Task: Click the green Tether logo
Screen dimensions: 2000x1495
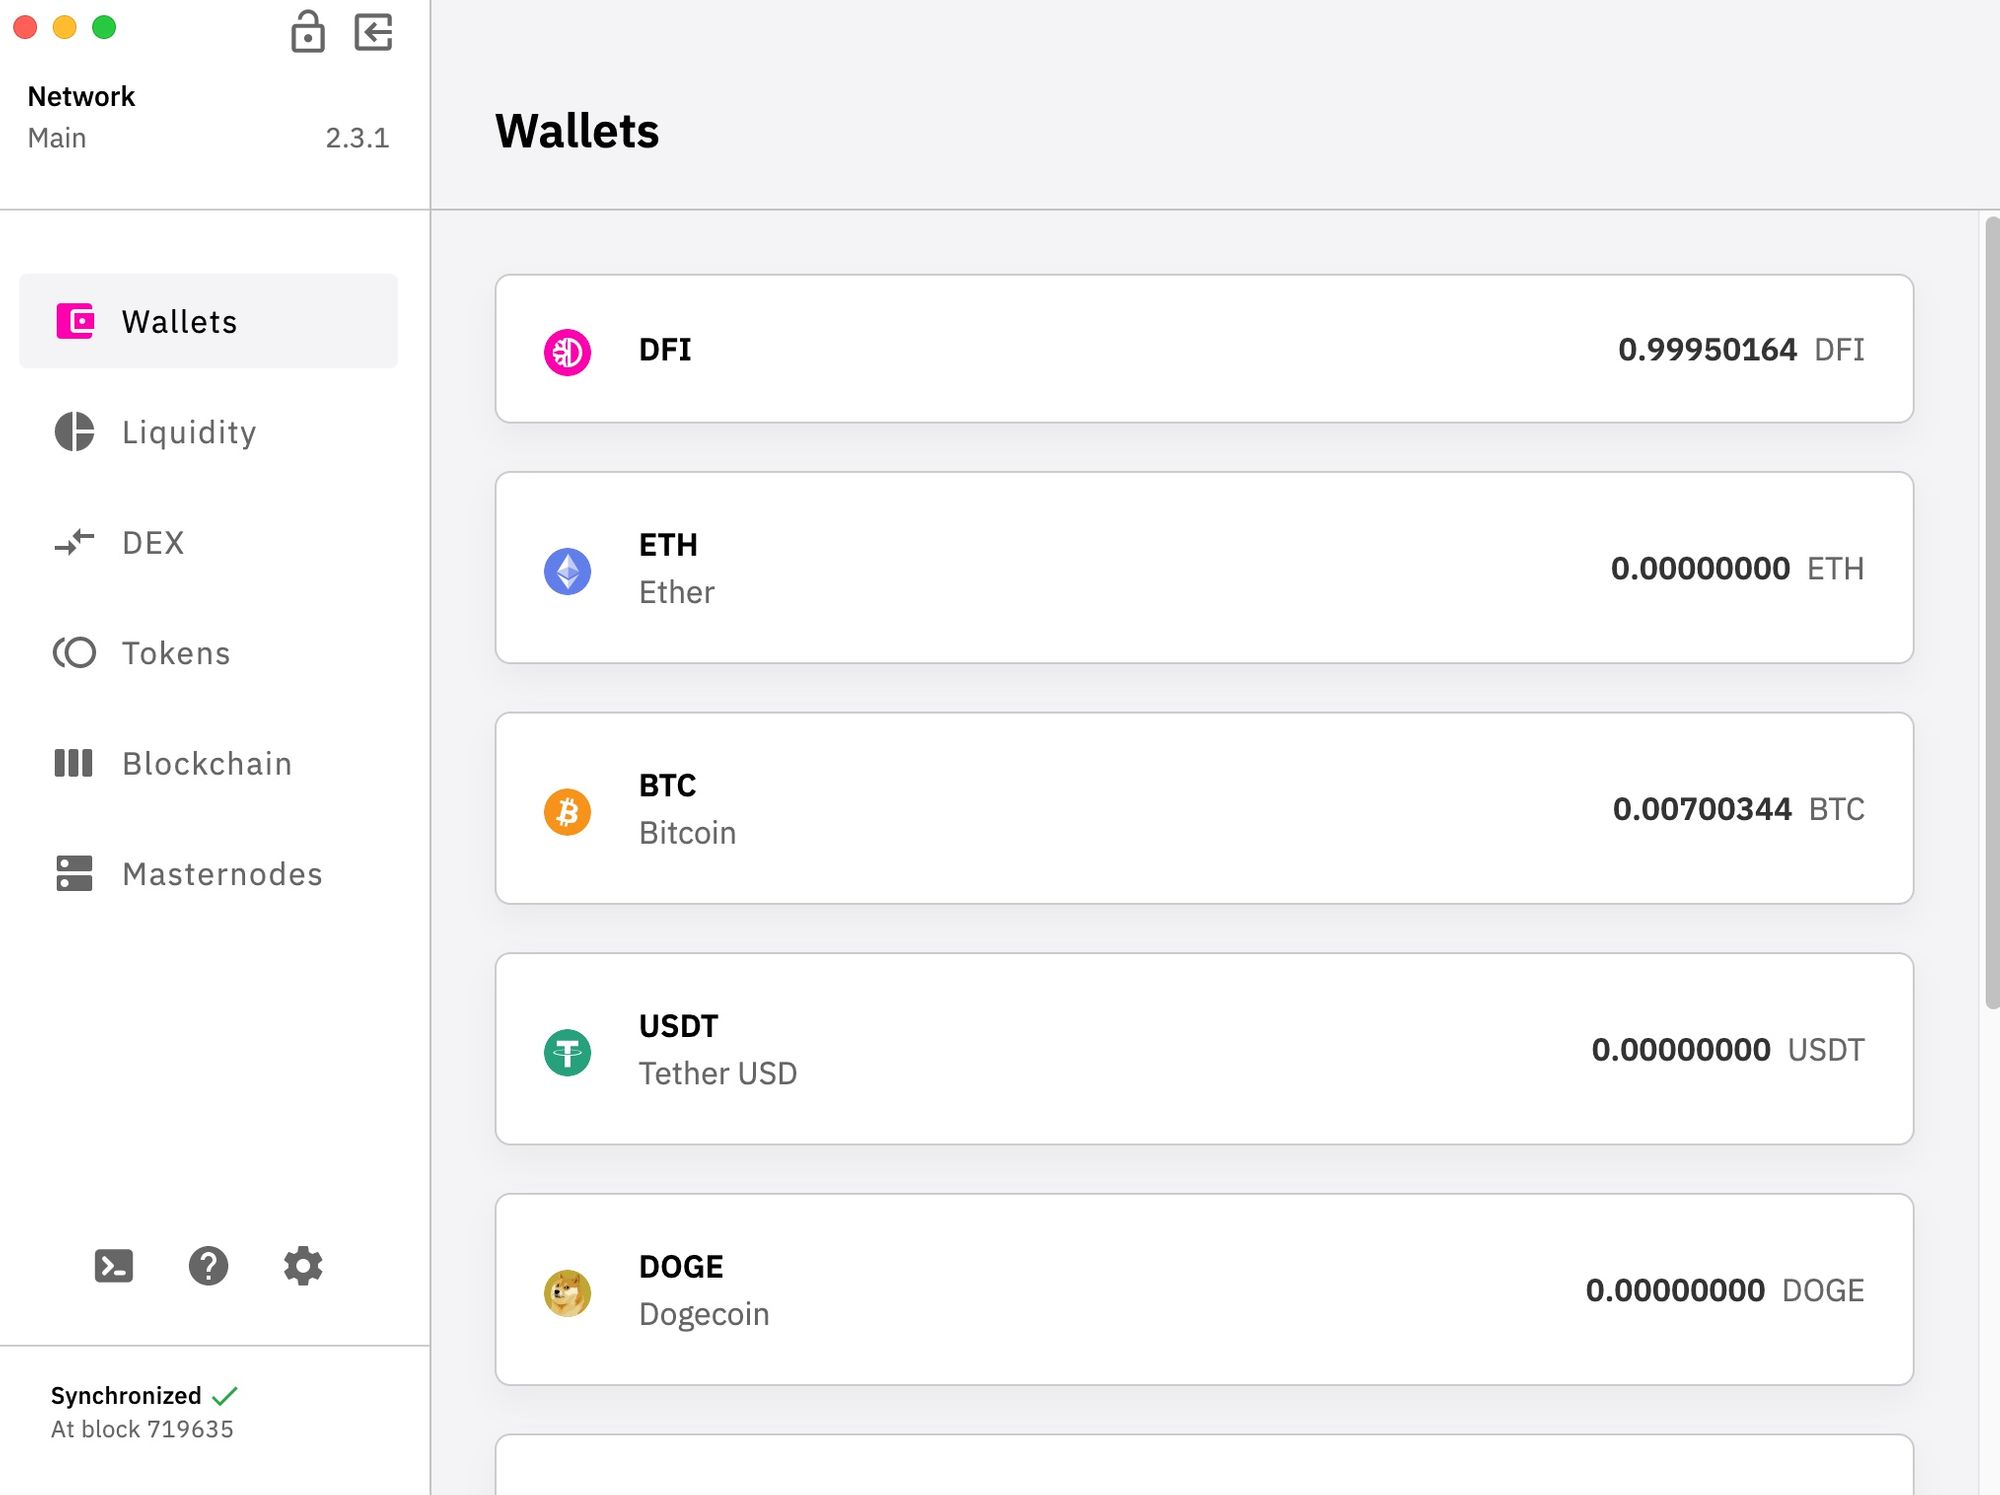Action: click(567, 1052)
